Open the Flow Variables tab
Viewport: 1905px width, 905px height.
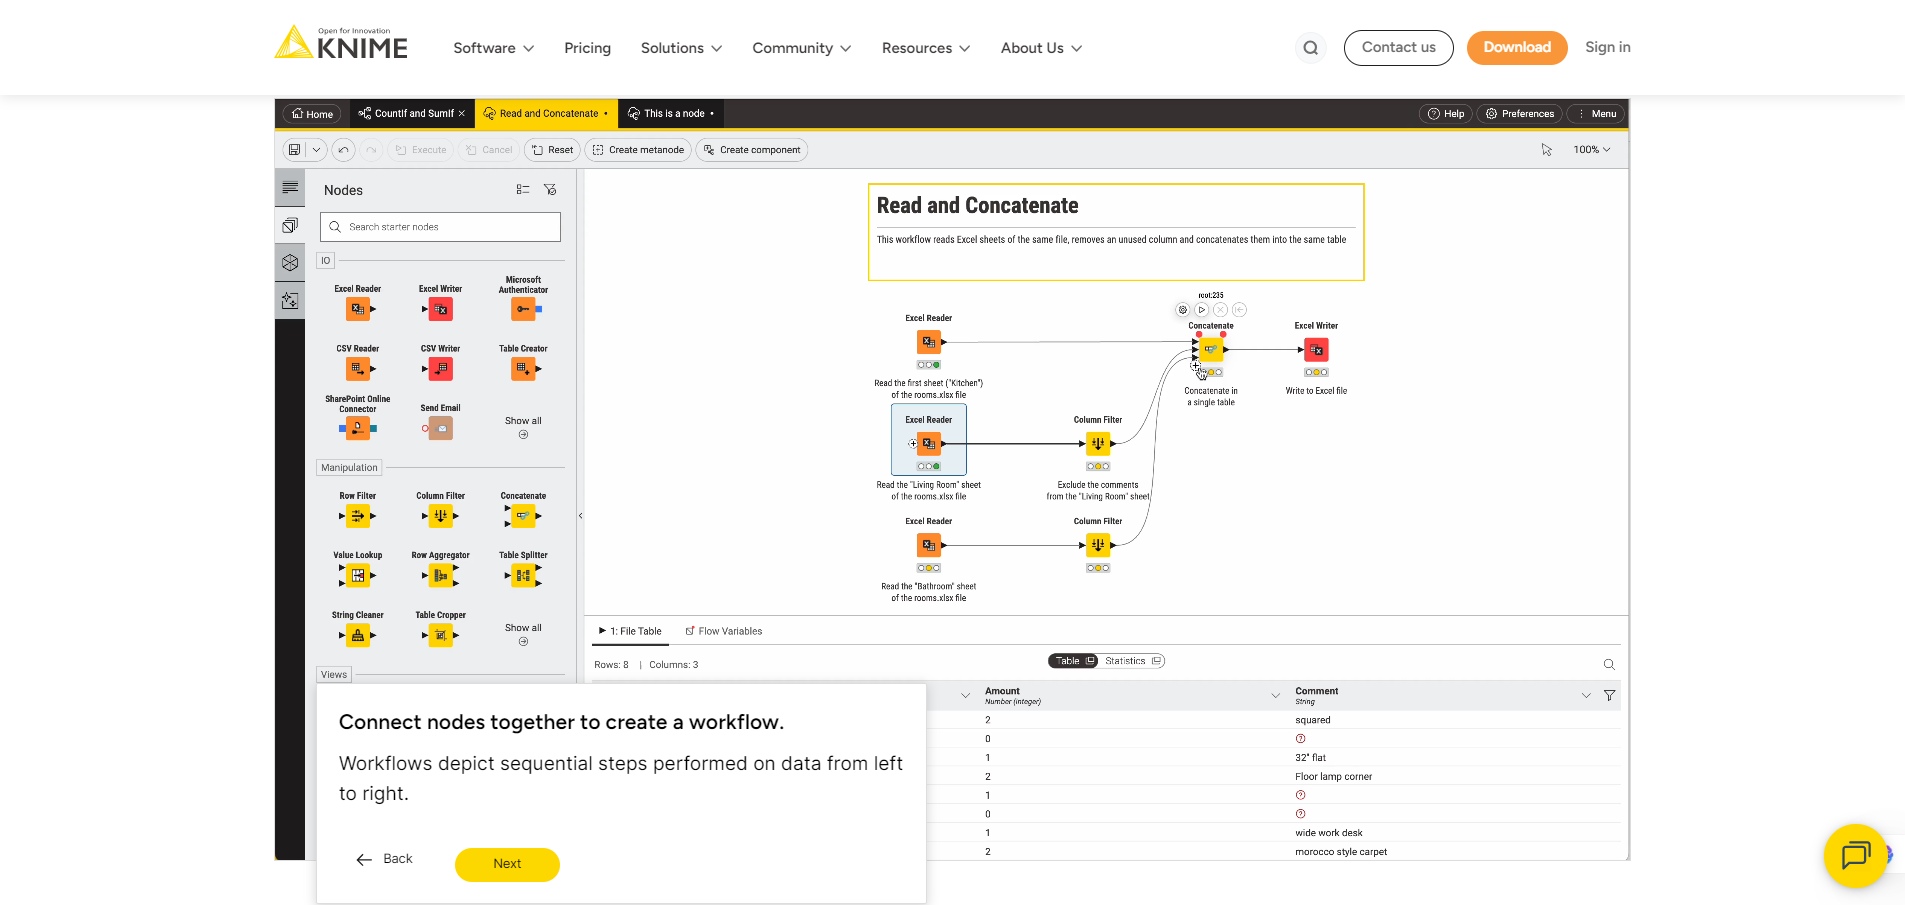tap(724, 631)
